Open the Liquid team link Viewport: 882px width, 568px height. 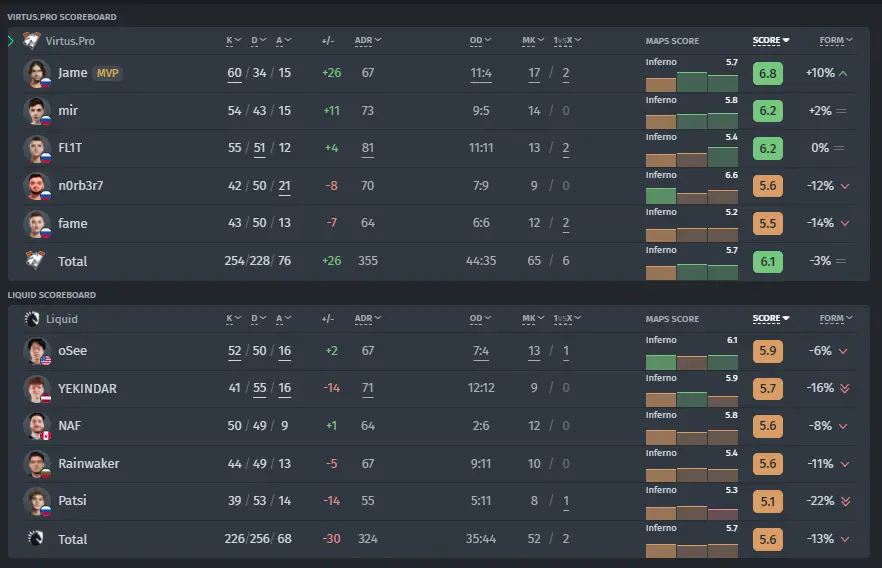click(62, 319)
